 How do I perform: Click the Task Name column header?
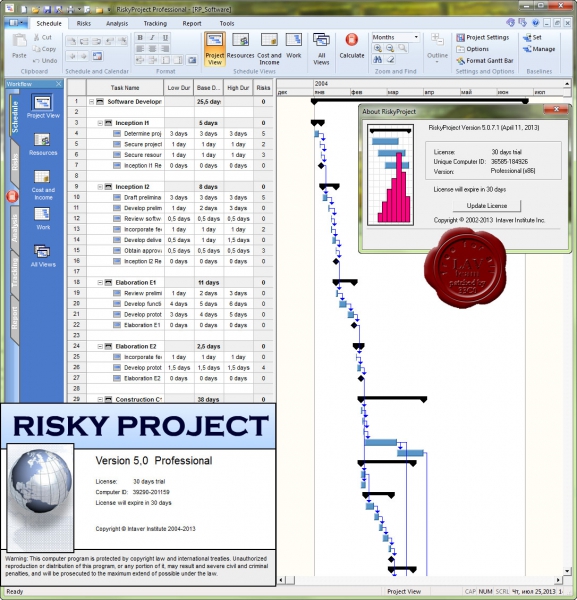click(x=125, y=88)
